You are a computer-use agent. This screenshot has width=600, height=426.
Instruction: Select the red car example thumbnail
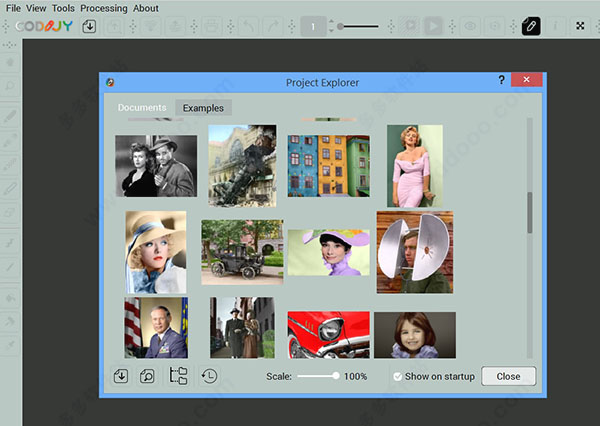329,335
